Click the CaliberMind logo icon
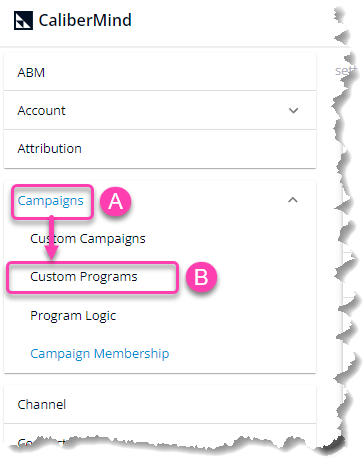The image size is (363, 458). coord(23,20)
